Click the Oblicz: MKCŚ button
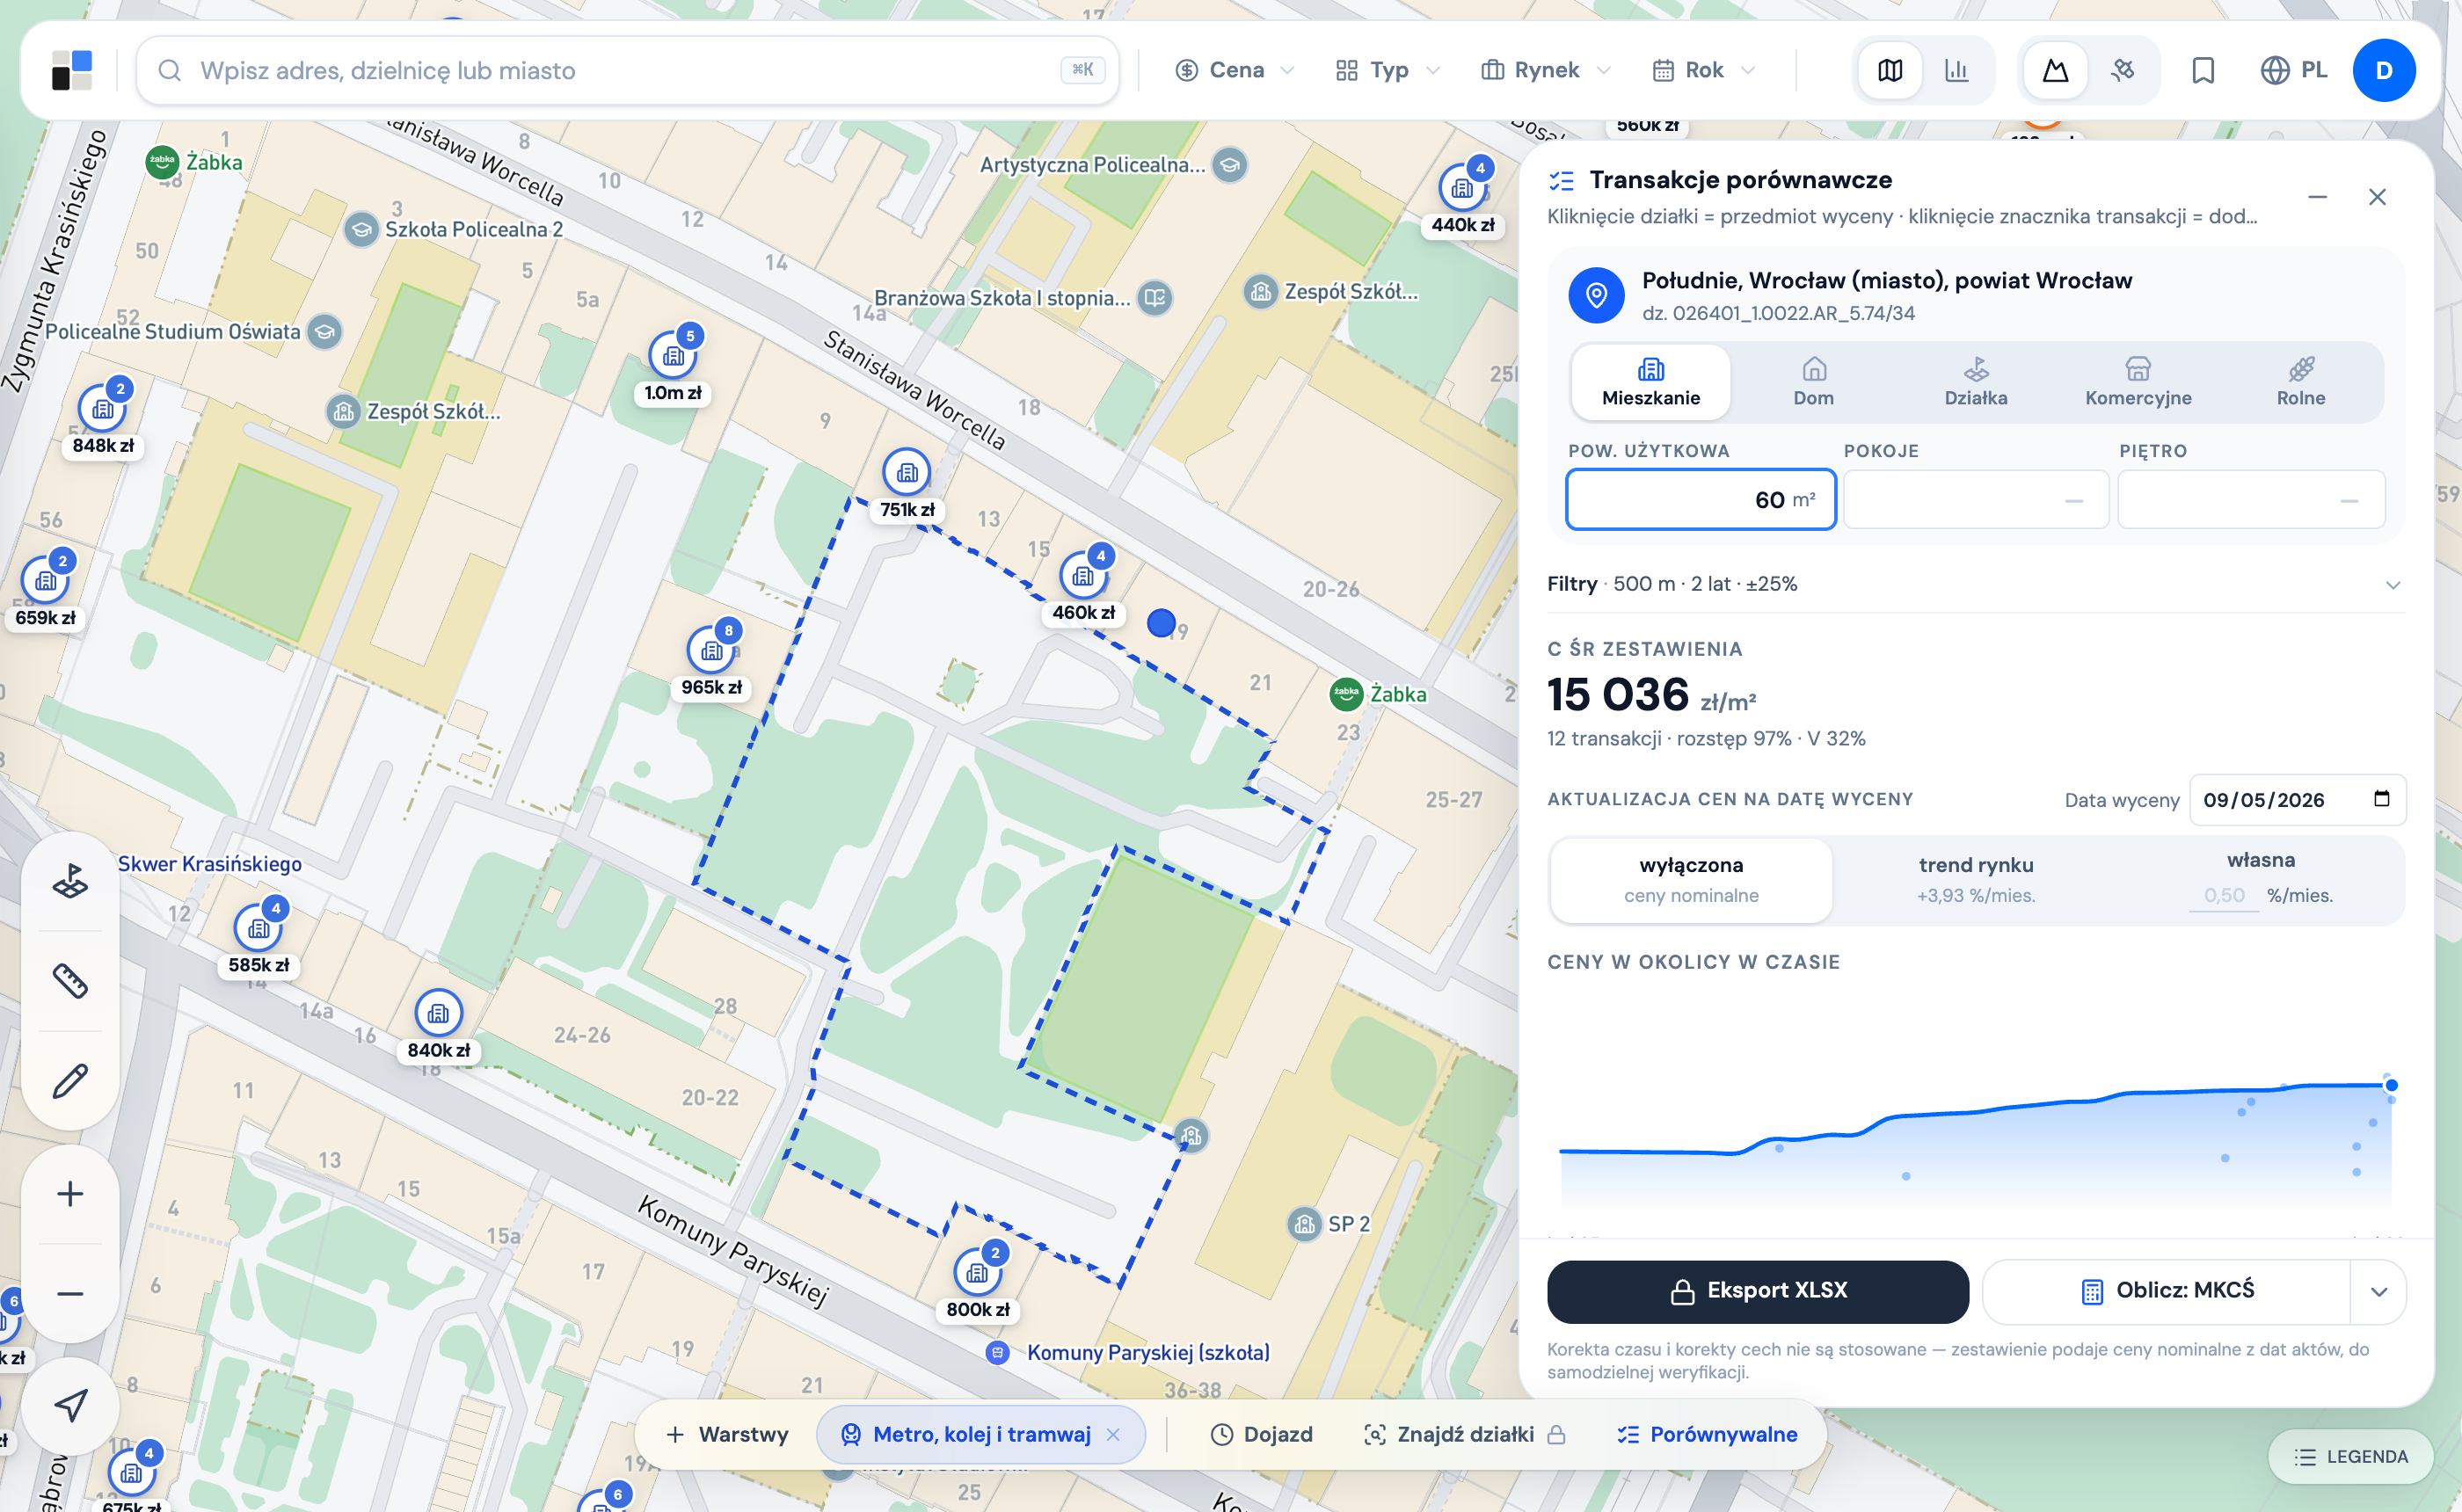Screen dimensions: 2462x1512 click(x=2166, y=1292)
